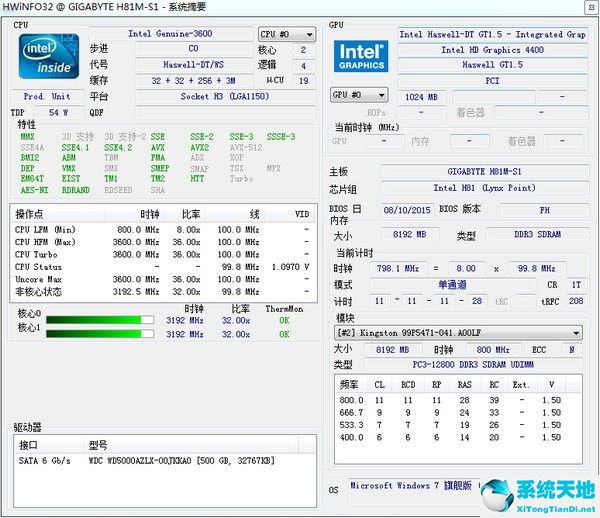Click the ECC value N field
This screenshot has width=600, height=518.
pos(572,349)
